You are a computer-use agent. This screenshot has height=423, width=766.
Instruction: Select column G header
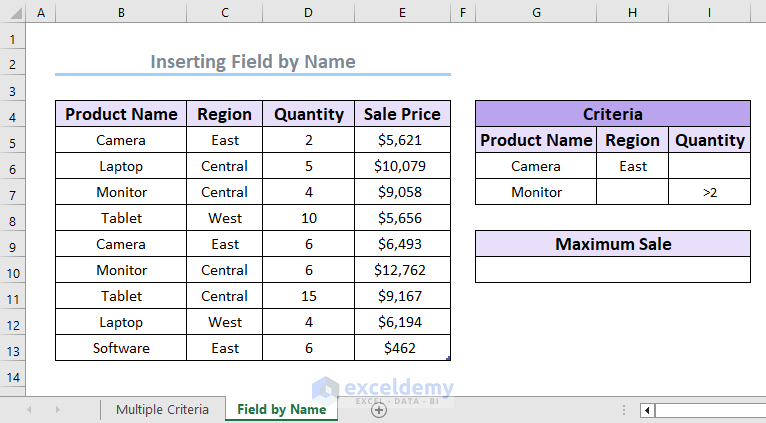[x=536, y=13]
